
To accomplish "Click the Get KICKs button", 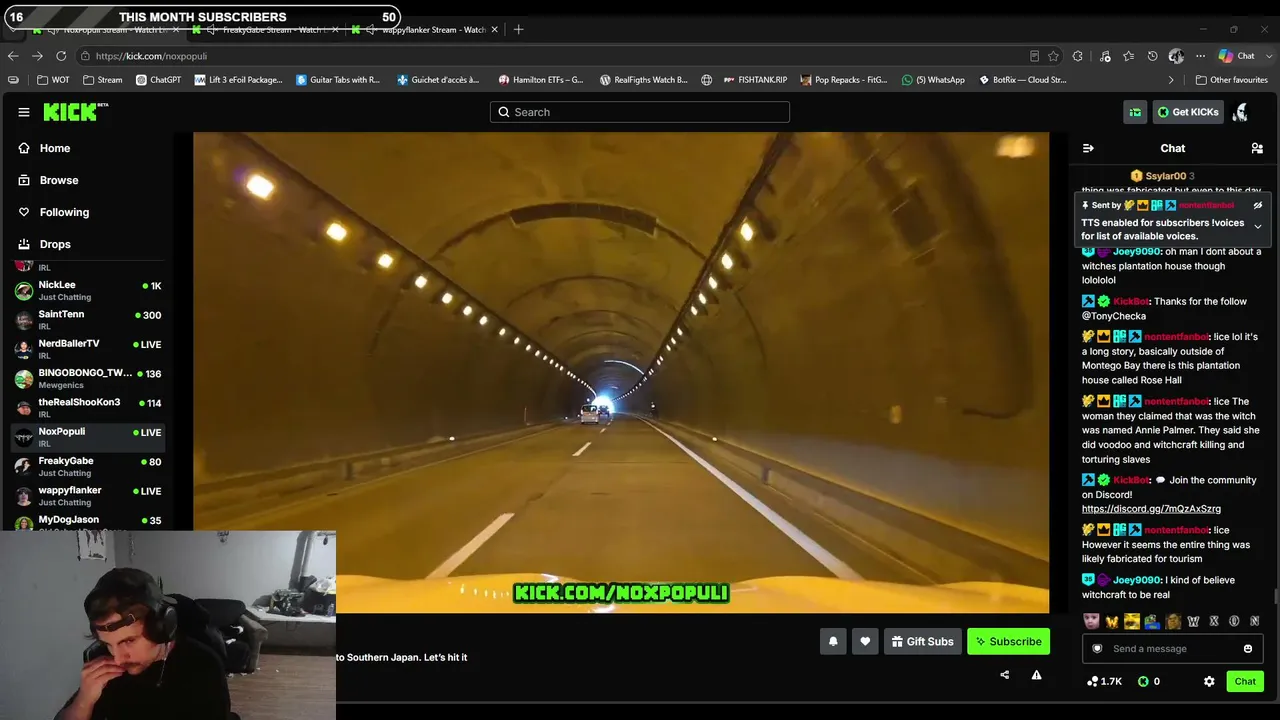I will [x=1188, y=112].
